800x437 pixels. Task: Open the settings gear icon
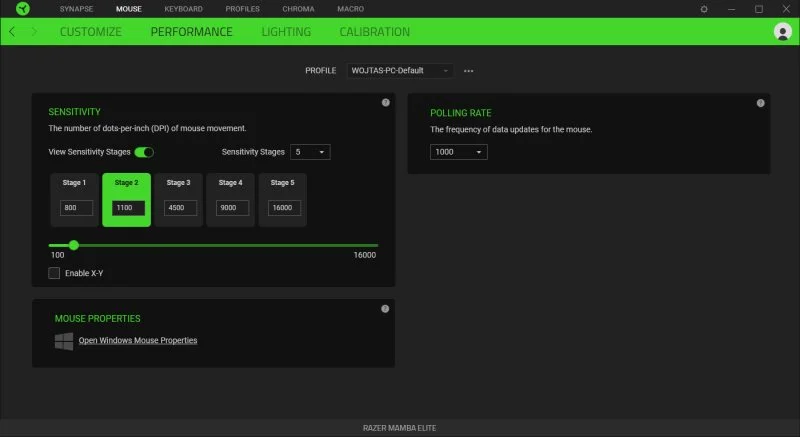(x=704, y=9)
